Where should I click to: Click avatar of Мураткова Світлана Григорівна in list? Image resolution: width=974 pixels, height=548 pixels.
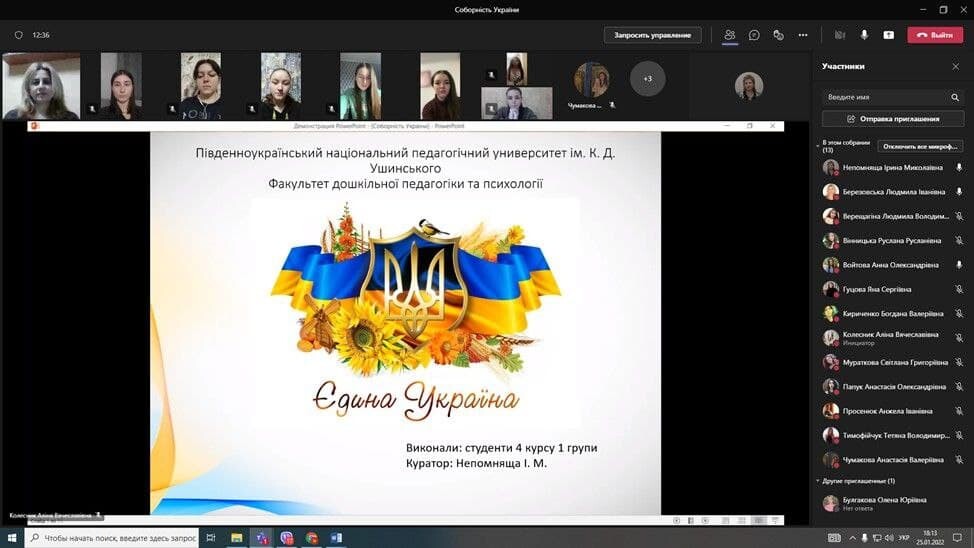pyautogui.click(x=831, y=362)
